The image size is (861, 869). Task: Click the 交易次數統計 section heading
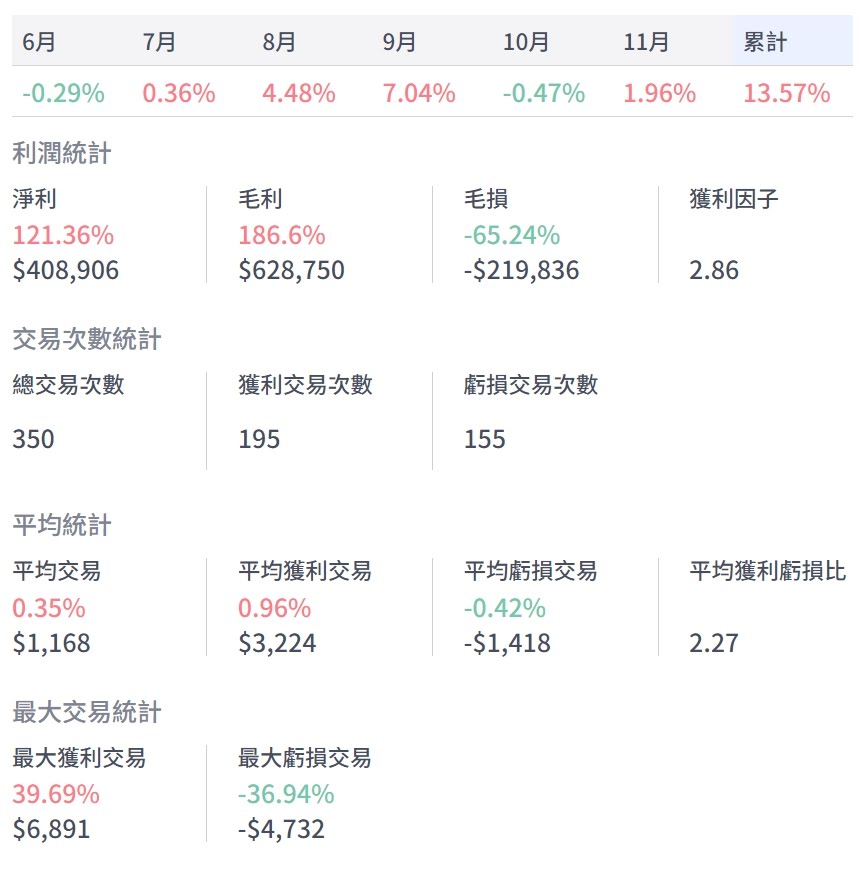(x=86, y=339)
